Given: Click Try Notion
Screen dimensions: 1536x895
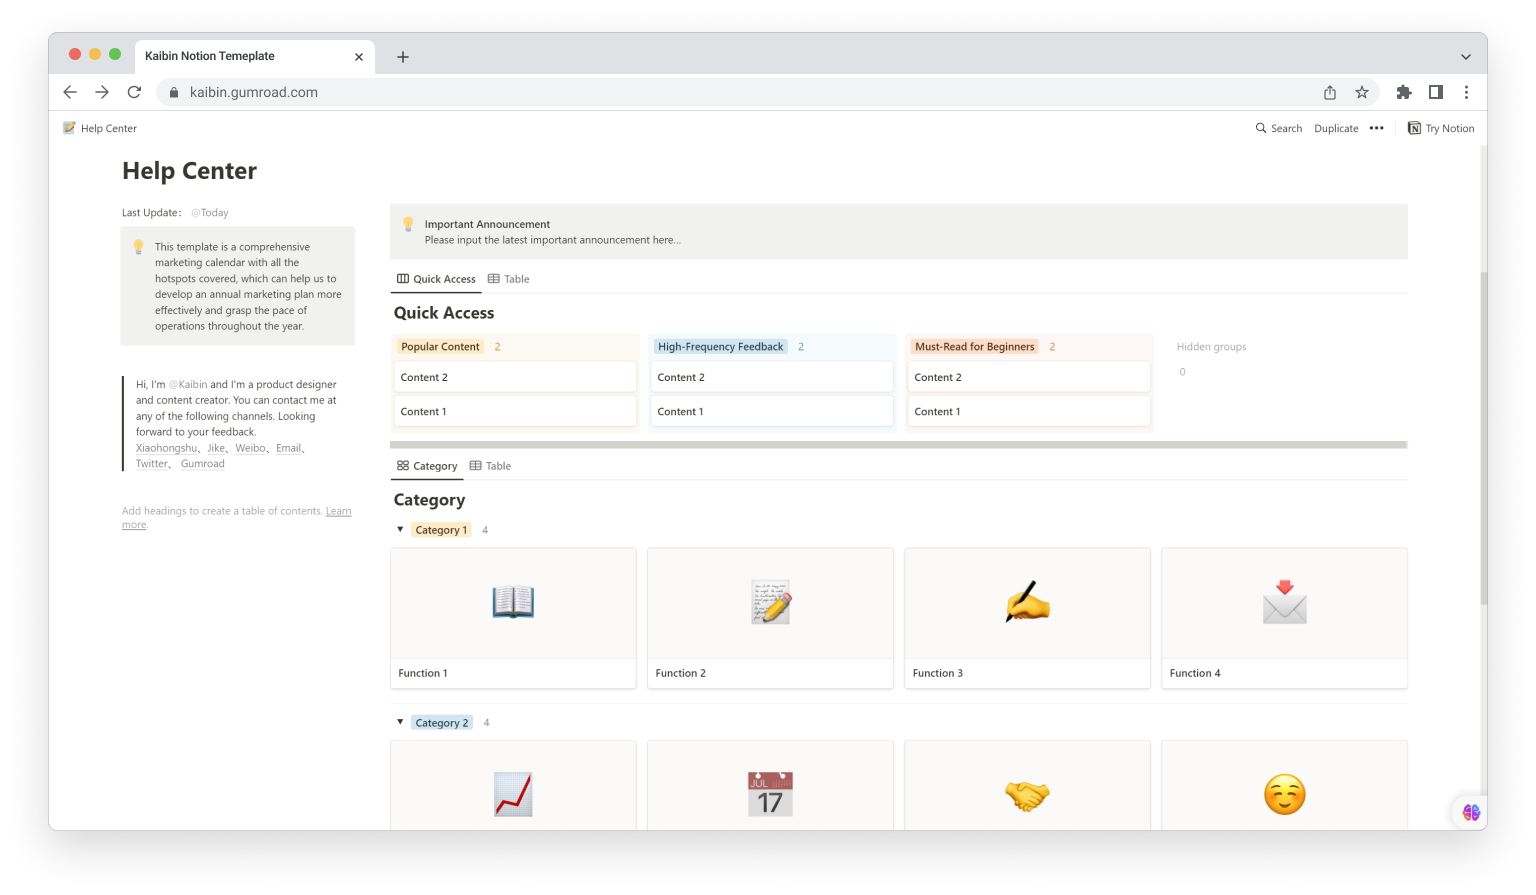Looking at the screenshot, I should [1441, 128].
